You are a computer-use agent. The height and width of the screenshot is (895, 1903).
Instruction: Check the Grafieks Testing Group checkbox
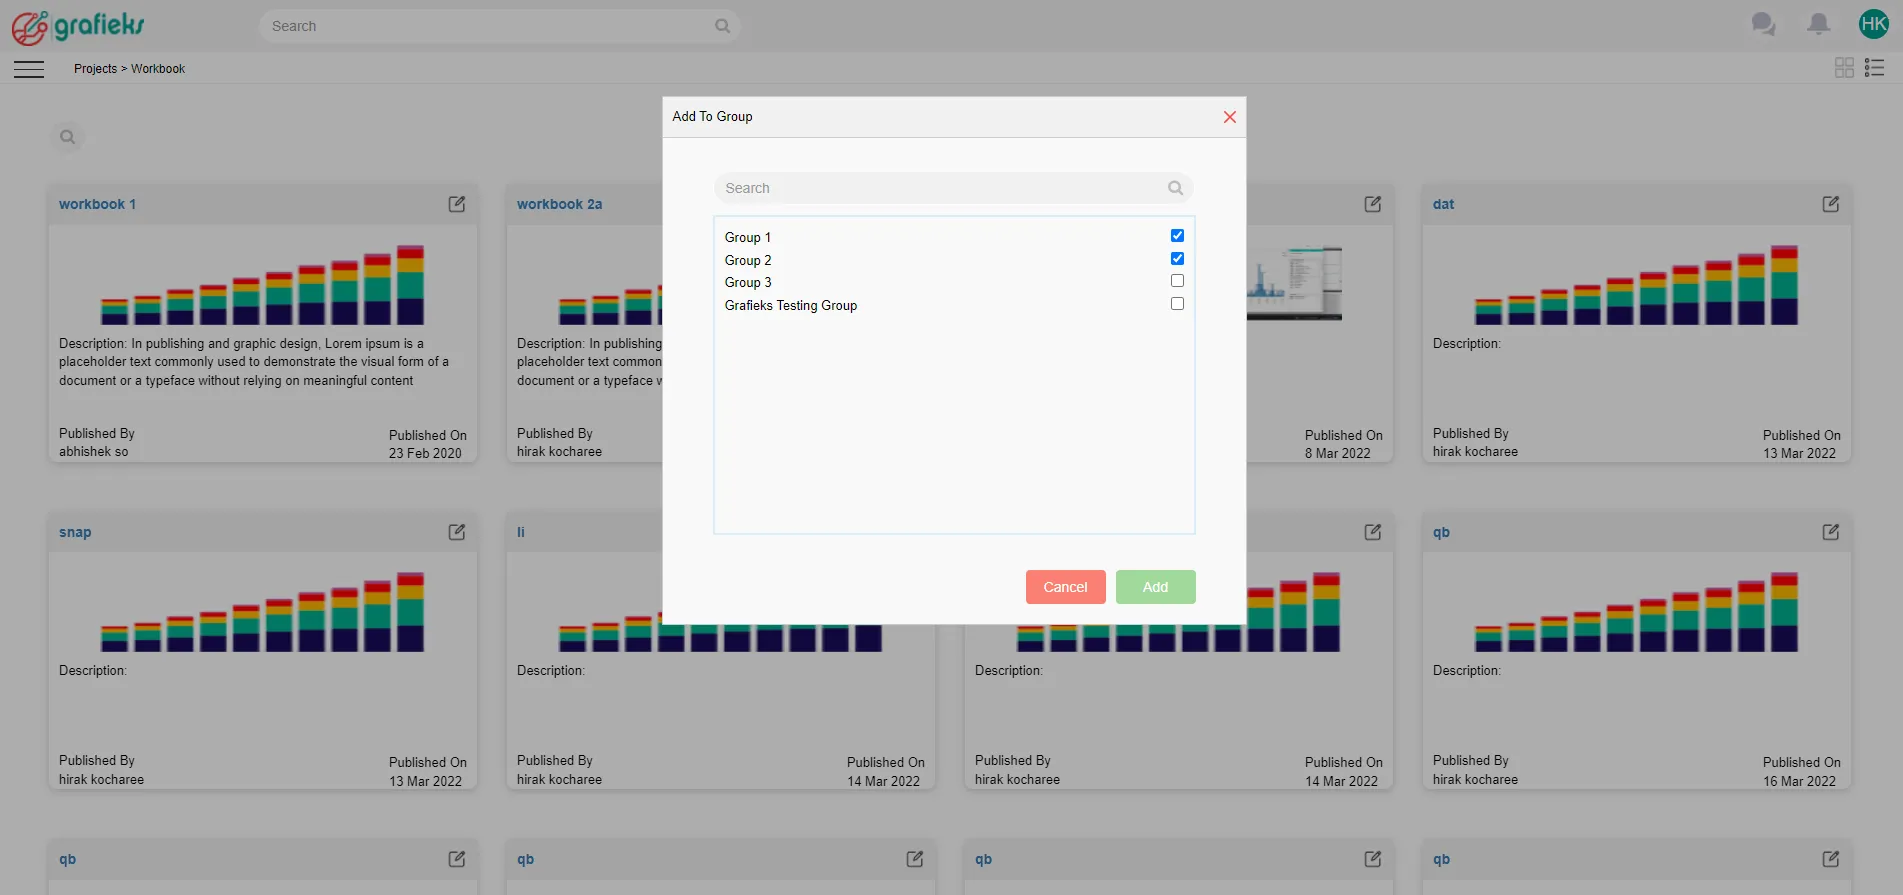pyautogui.click(x=1177, y=304)
